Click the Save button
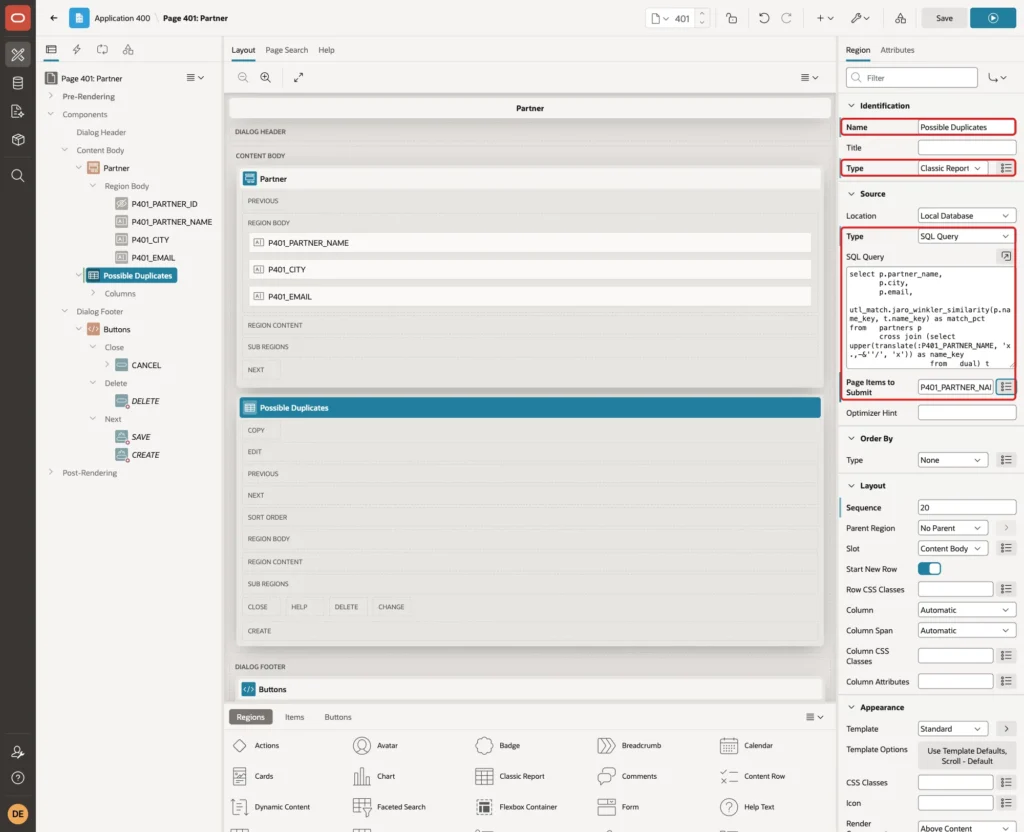This screenshot has width=1024, height=832. click(944, 18)
